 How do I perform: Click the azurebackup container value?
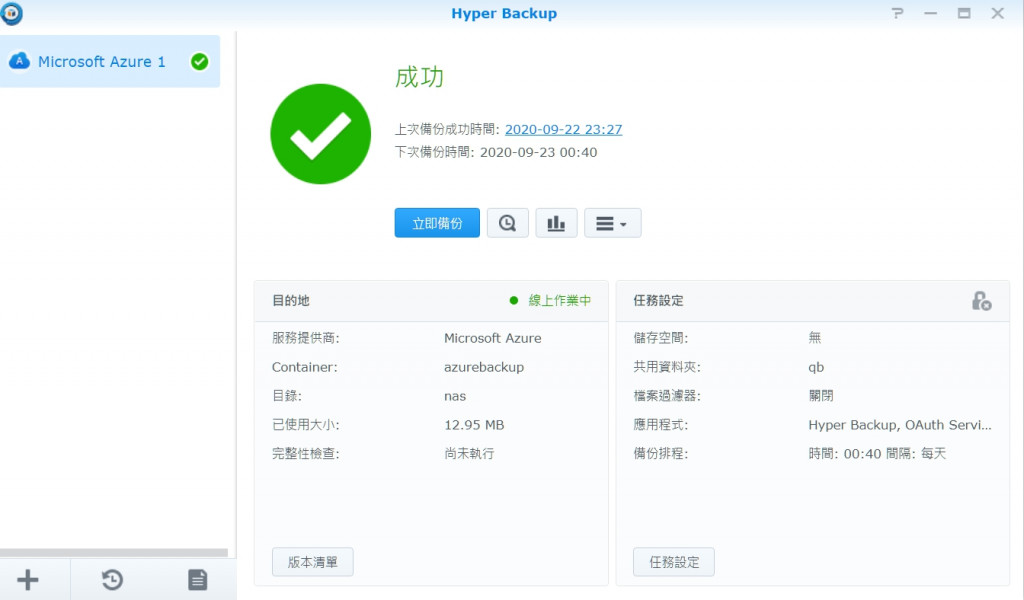coord(484,367)
